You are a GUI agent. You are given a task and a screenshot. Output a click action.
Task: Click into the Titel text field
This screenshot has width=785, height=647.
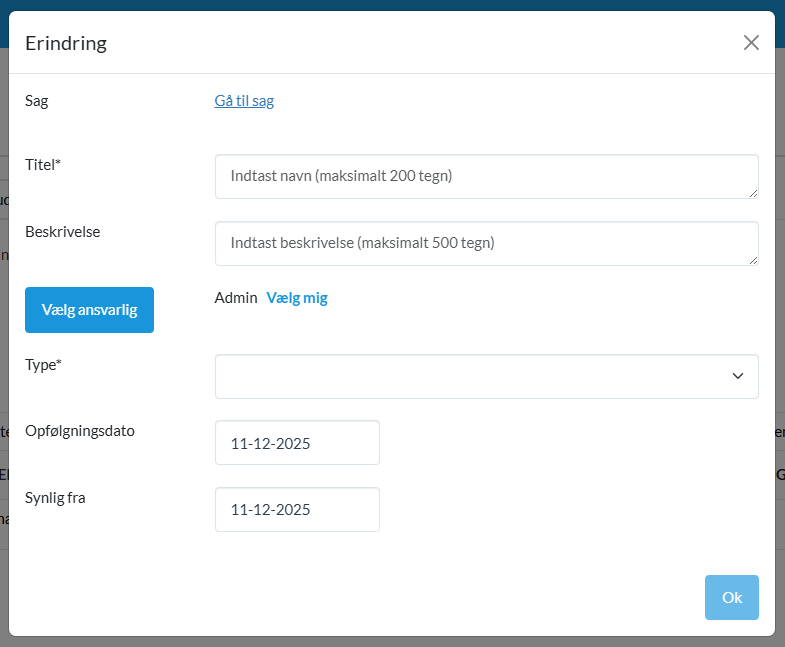coord(486,176)
